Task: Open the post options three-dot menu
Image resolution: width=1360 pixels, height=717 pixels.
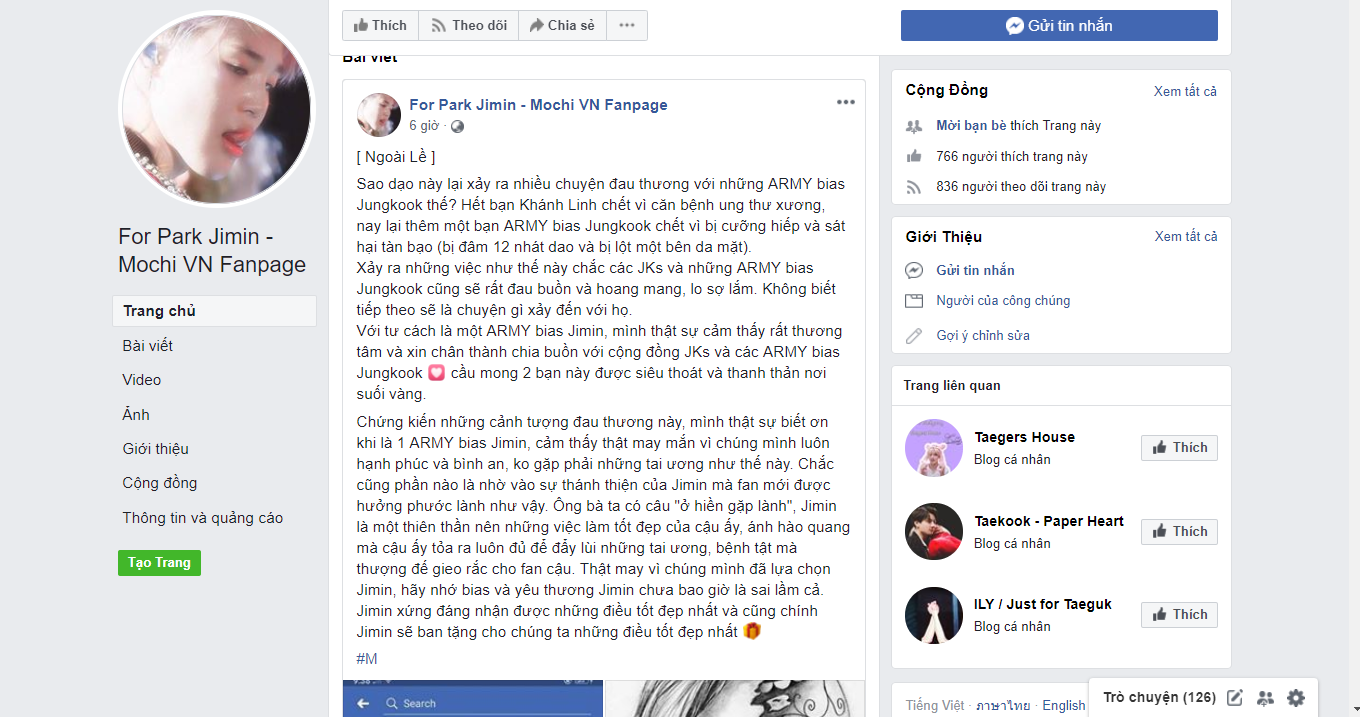Action: tap(846, 102)
